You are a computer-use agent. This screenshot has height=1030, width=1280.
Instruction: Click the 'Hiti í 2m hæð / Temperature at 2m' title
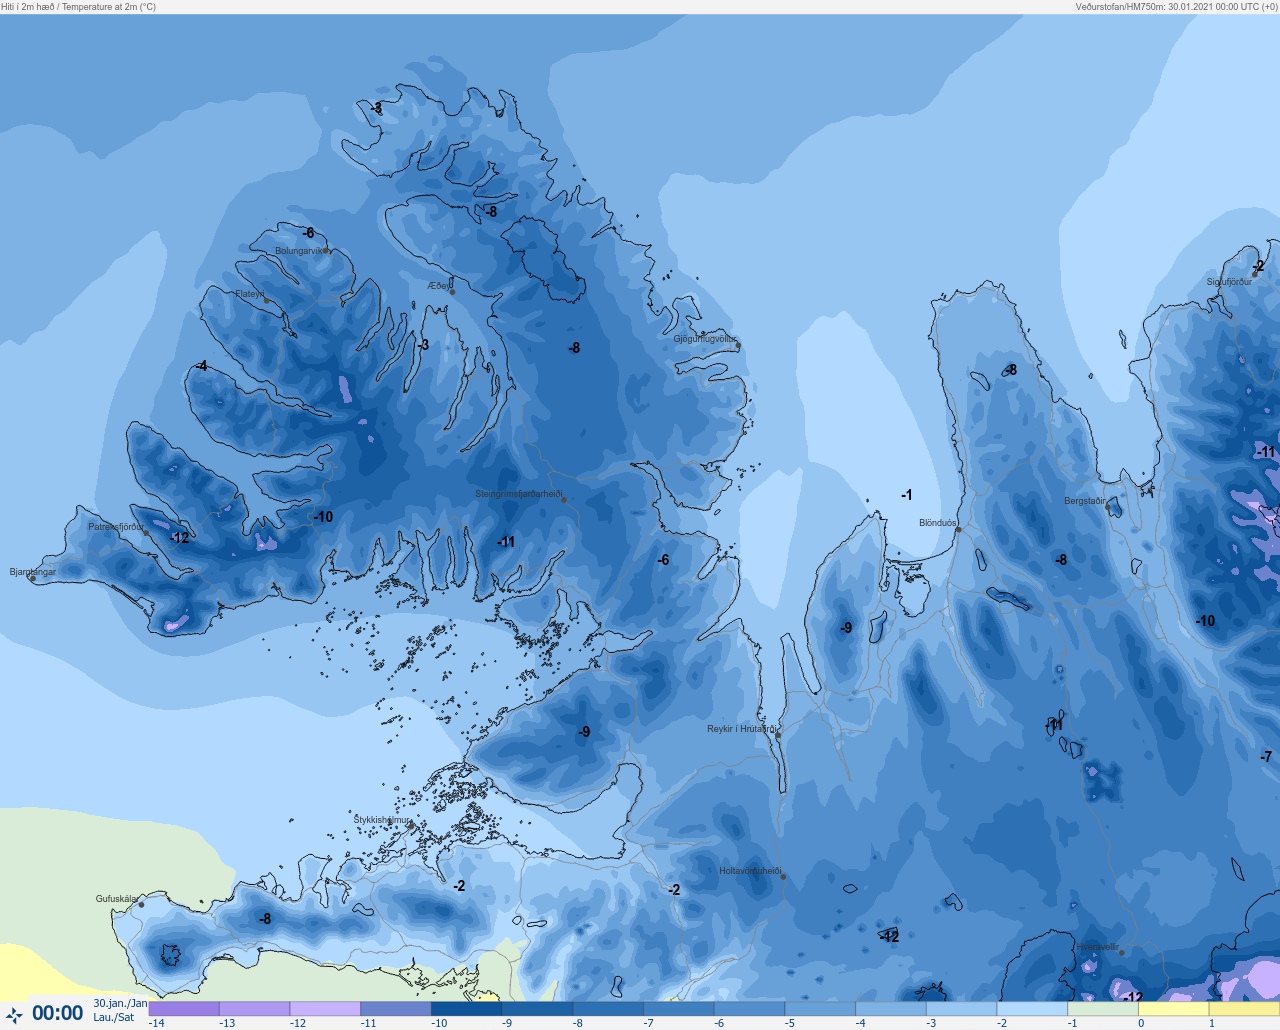[x=79, y=7]
